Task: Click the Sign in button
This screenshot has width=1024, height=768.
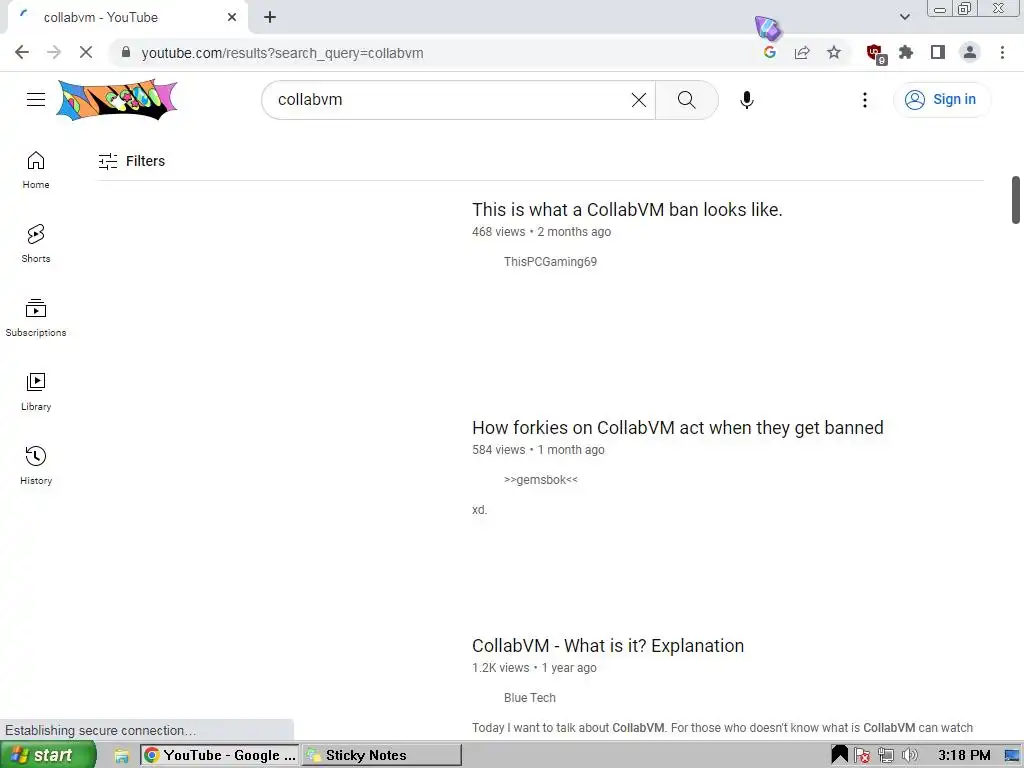Action: point(942,100)
